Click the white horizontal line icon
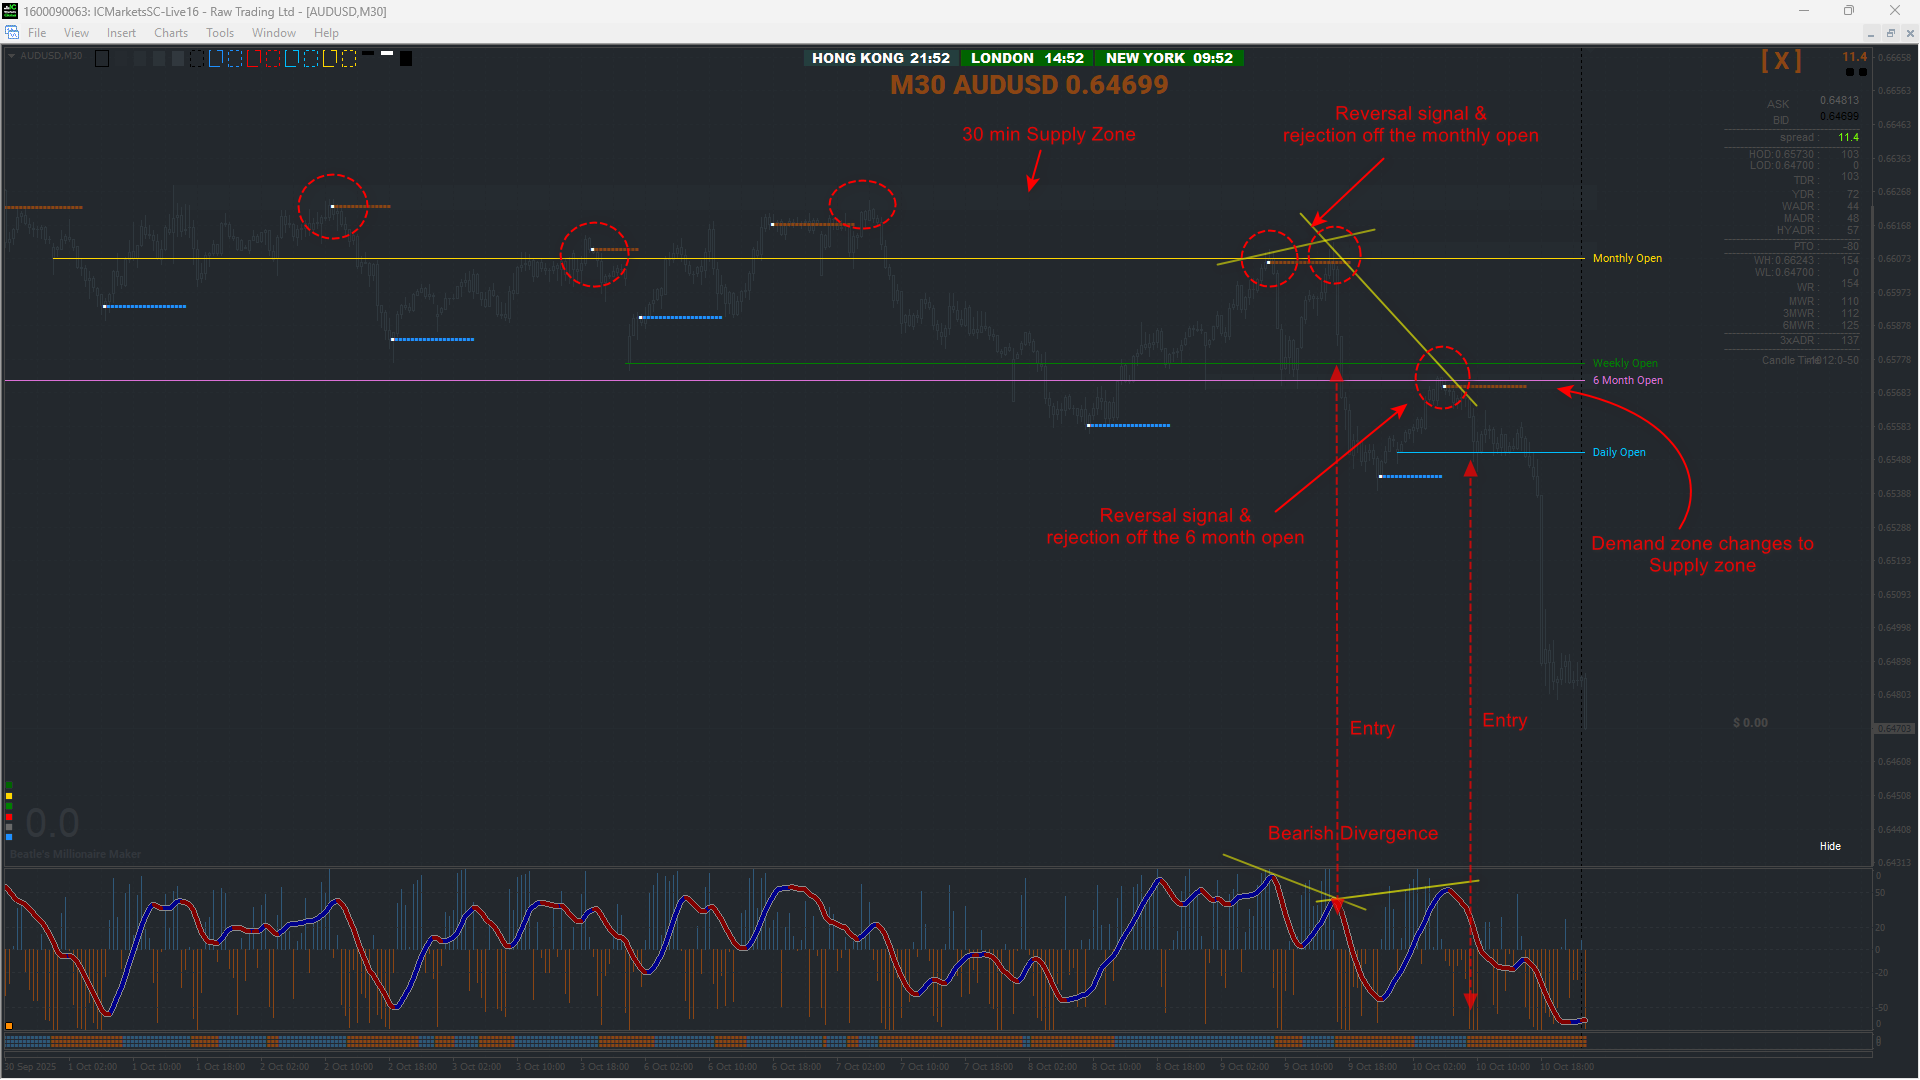The image size is (1920, 1080). (387, 53)
